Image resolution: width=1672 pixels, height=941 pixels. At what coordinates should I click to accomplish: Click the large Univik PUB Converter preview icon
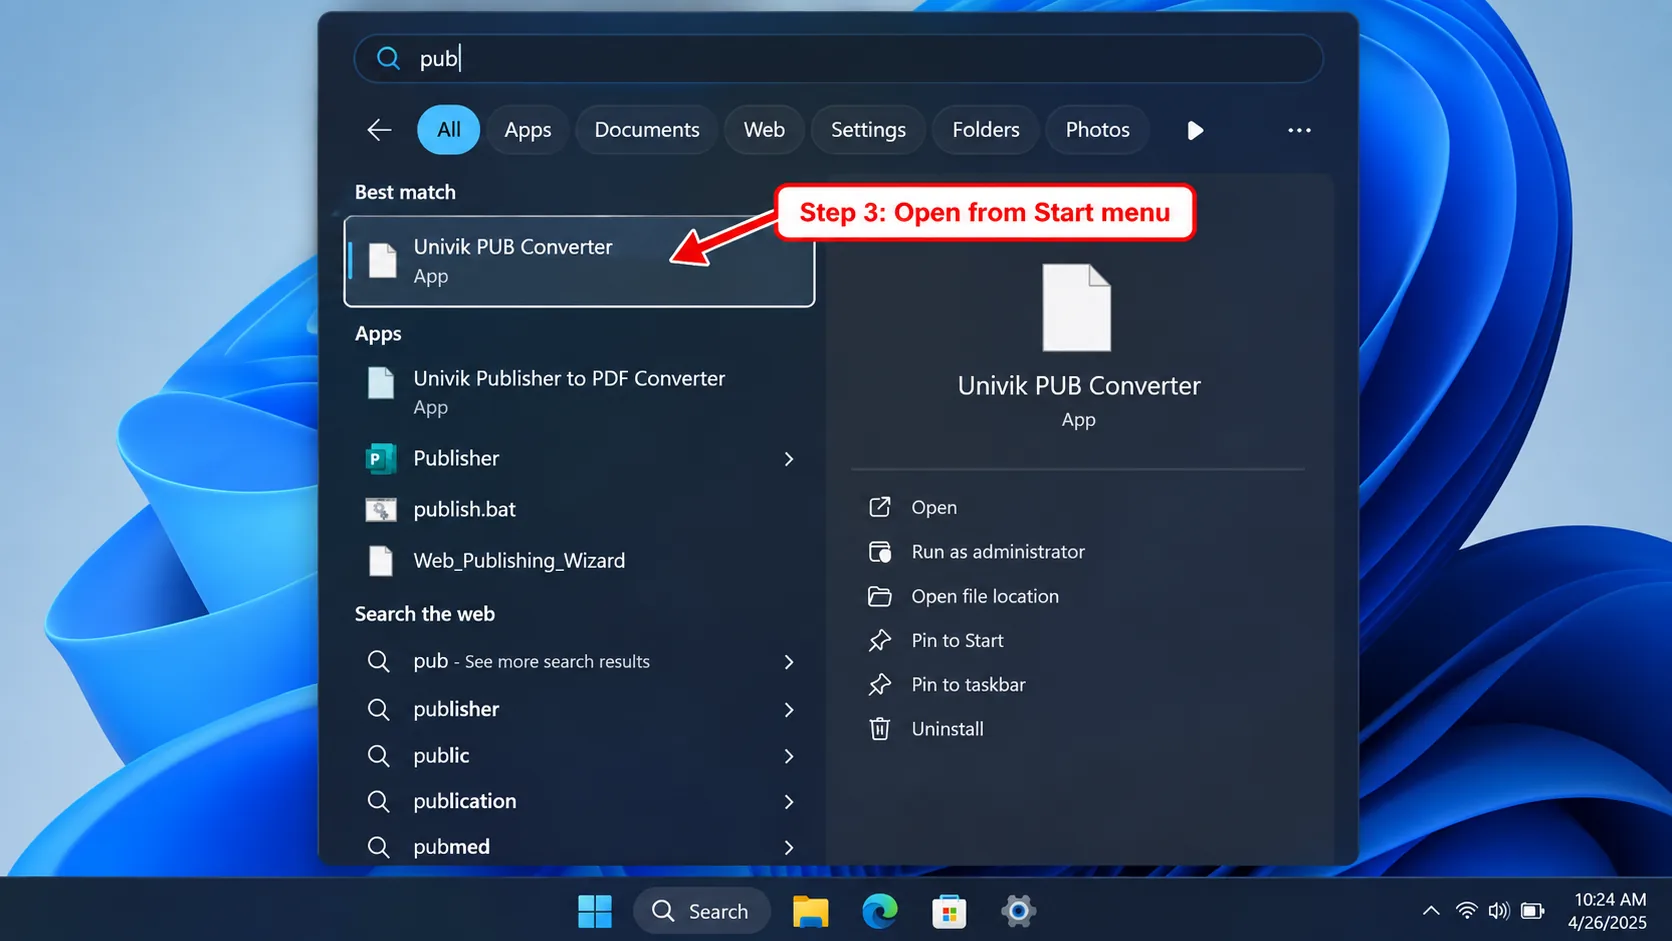click(x=1077, y=308)
